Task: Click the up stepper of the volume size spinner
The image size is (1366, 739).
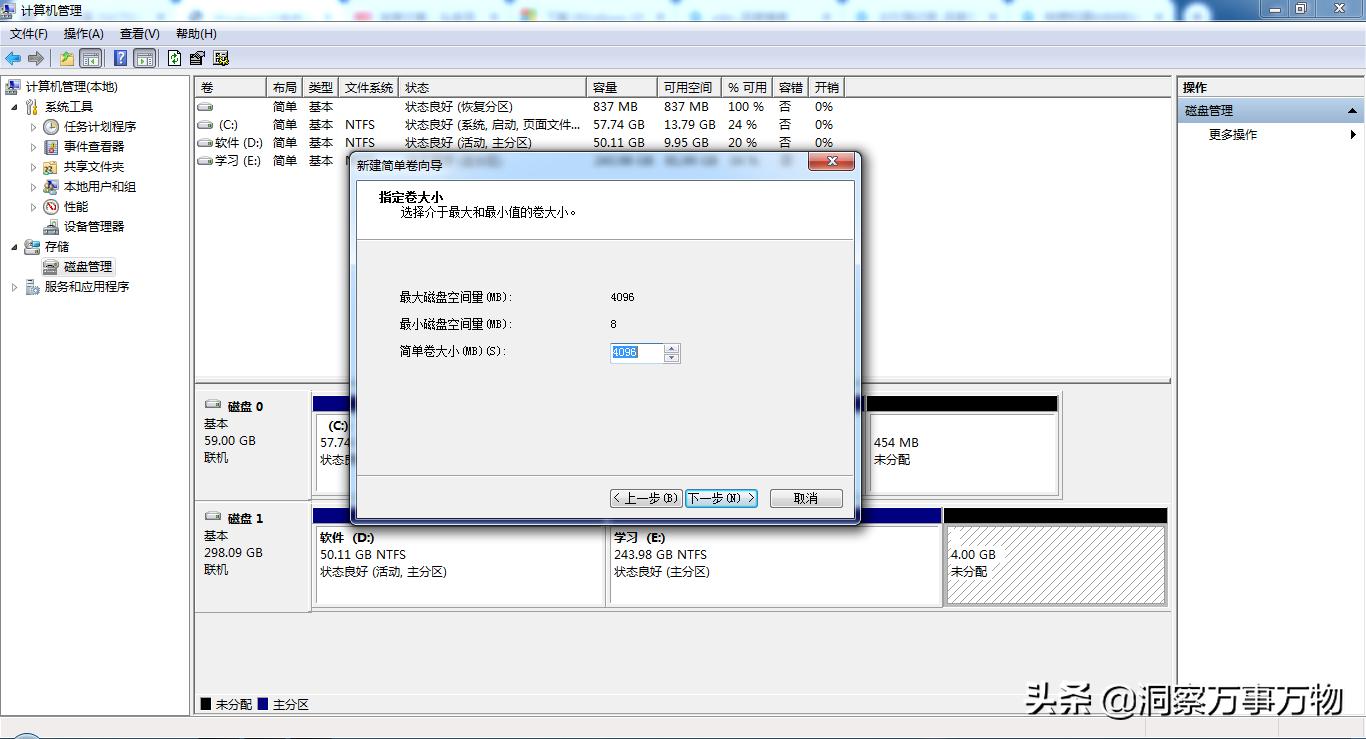Action: 671,349
